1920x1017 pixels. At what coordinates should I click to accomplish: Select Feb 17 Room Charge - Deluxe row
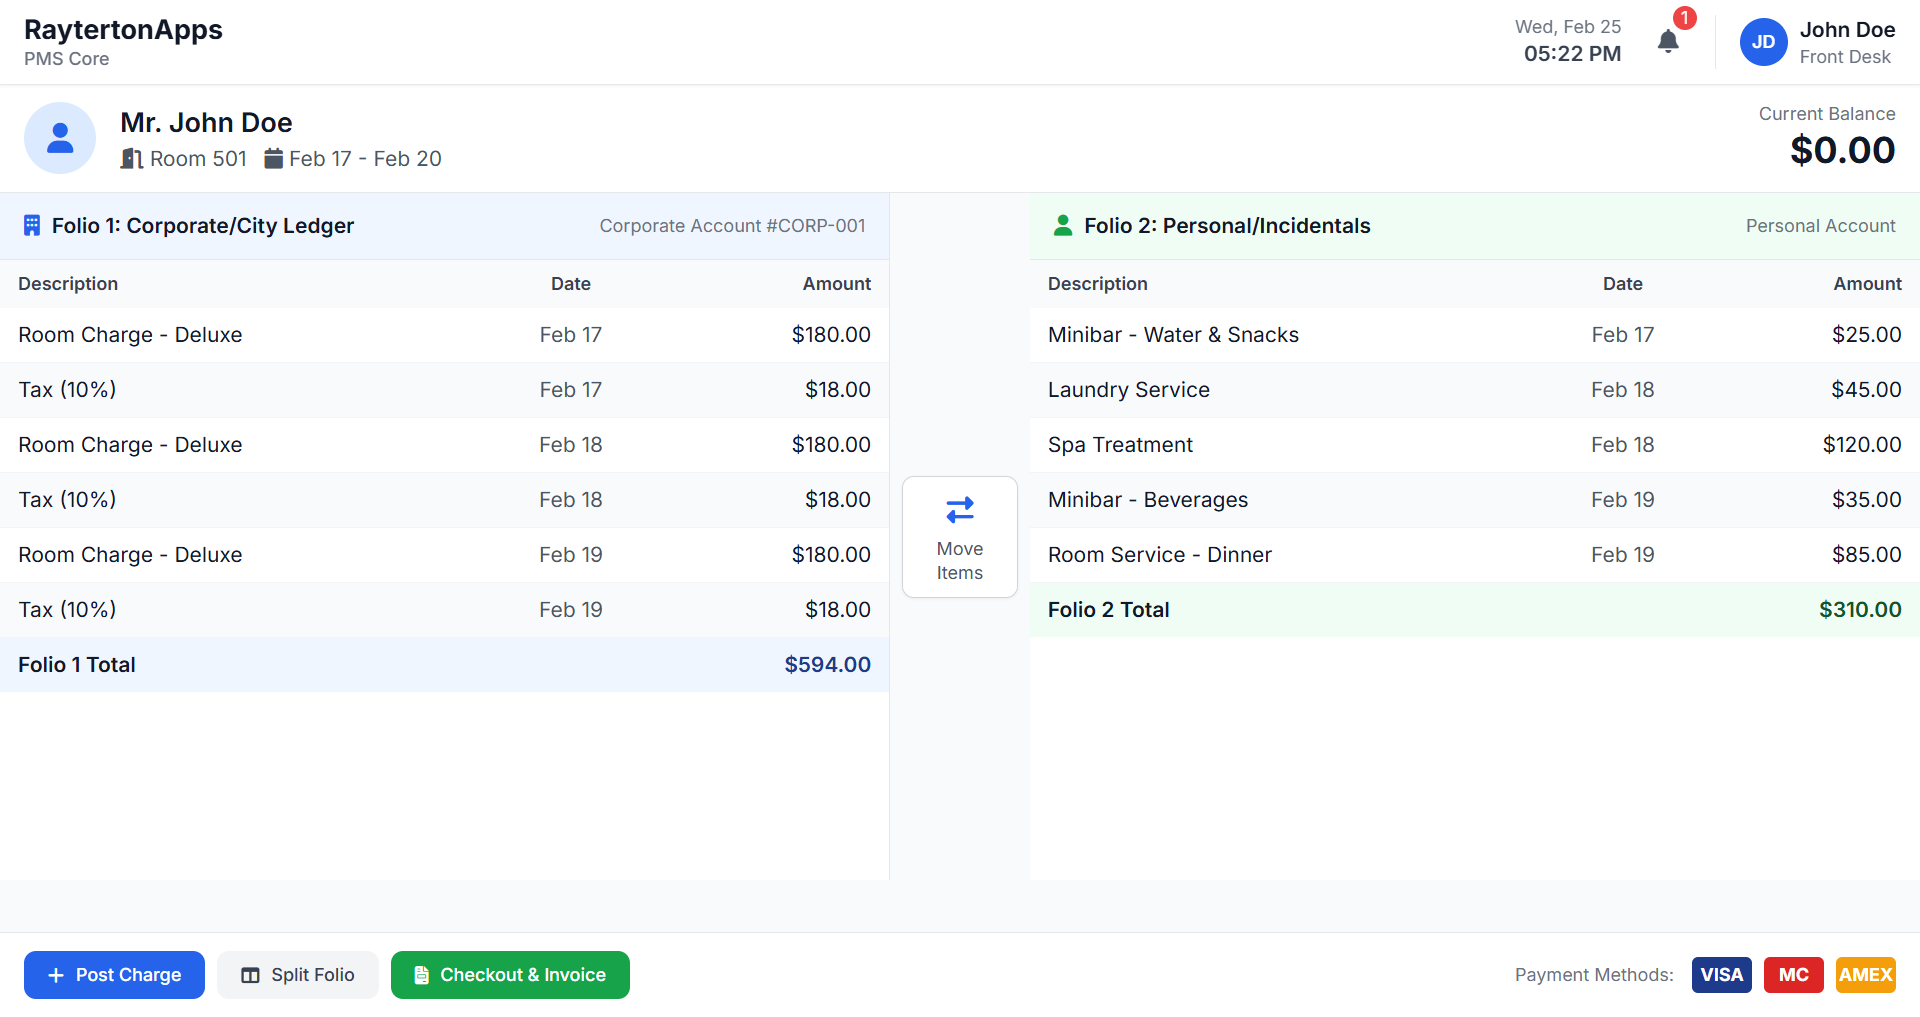tap(444, 335)
